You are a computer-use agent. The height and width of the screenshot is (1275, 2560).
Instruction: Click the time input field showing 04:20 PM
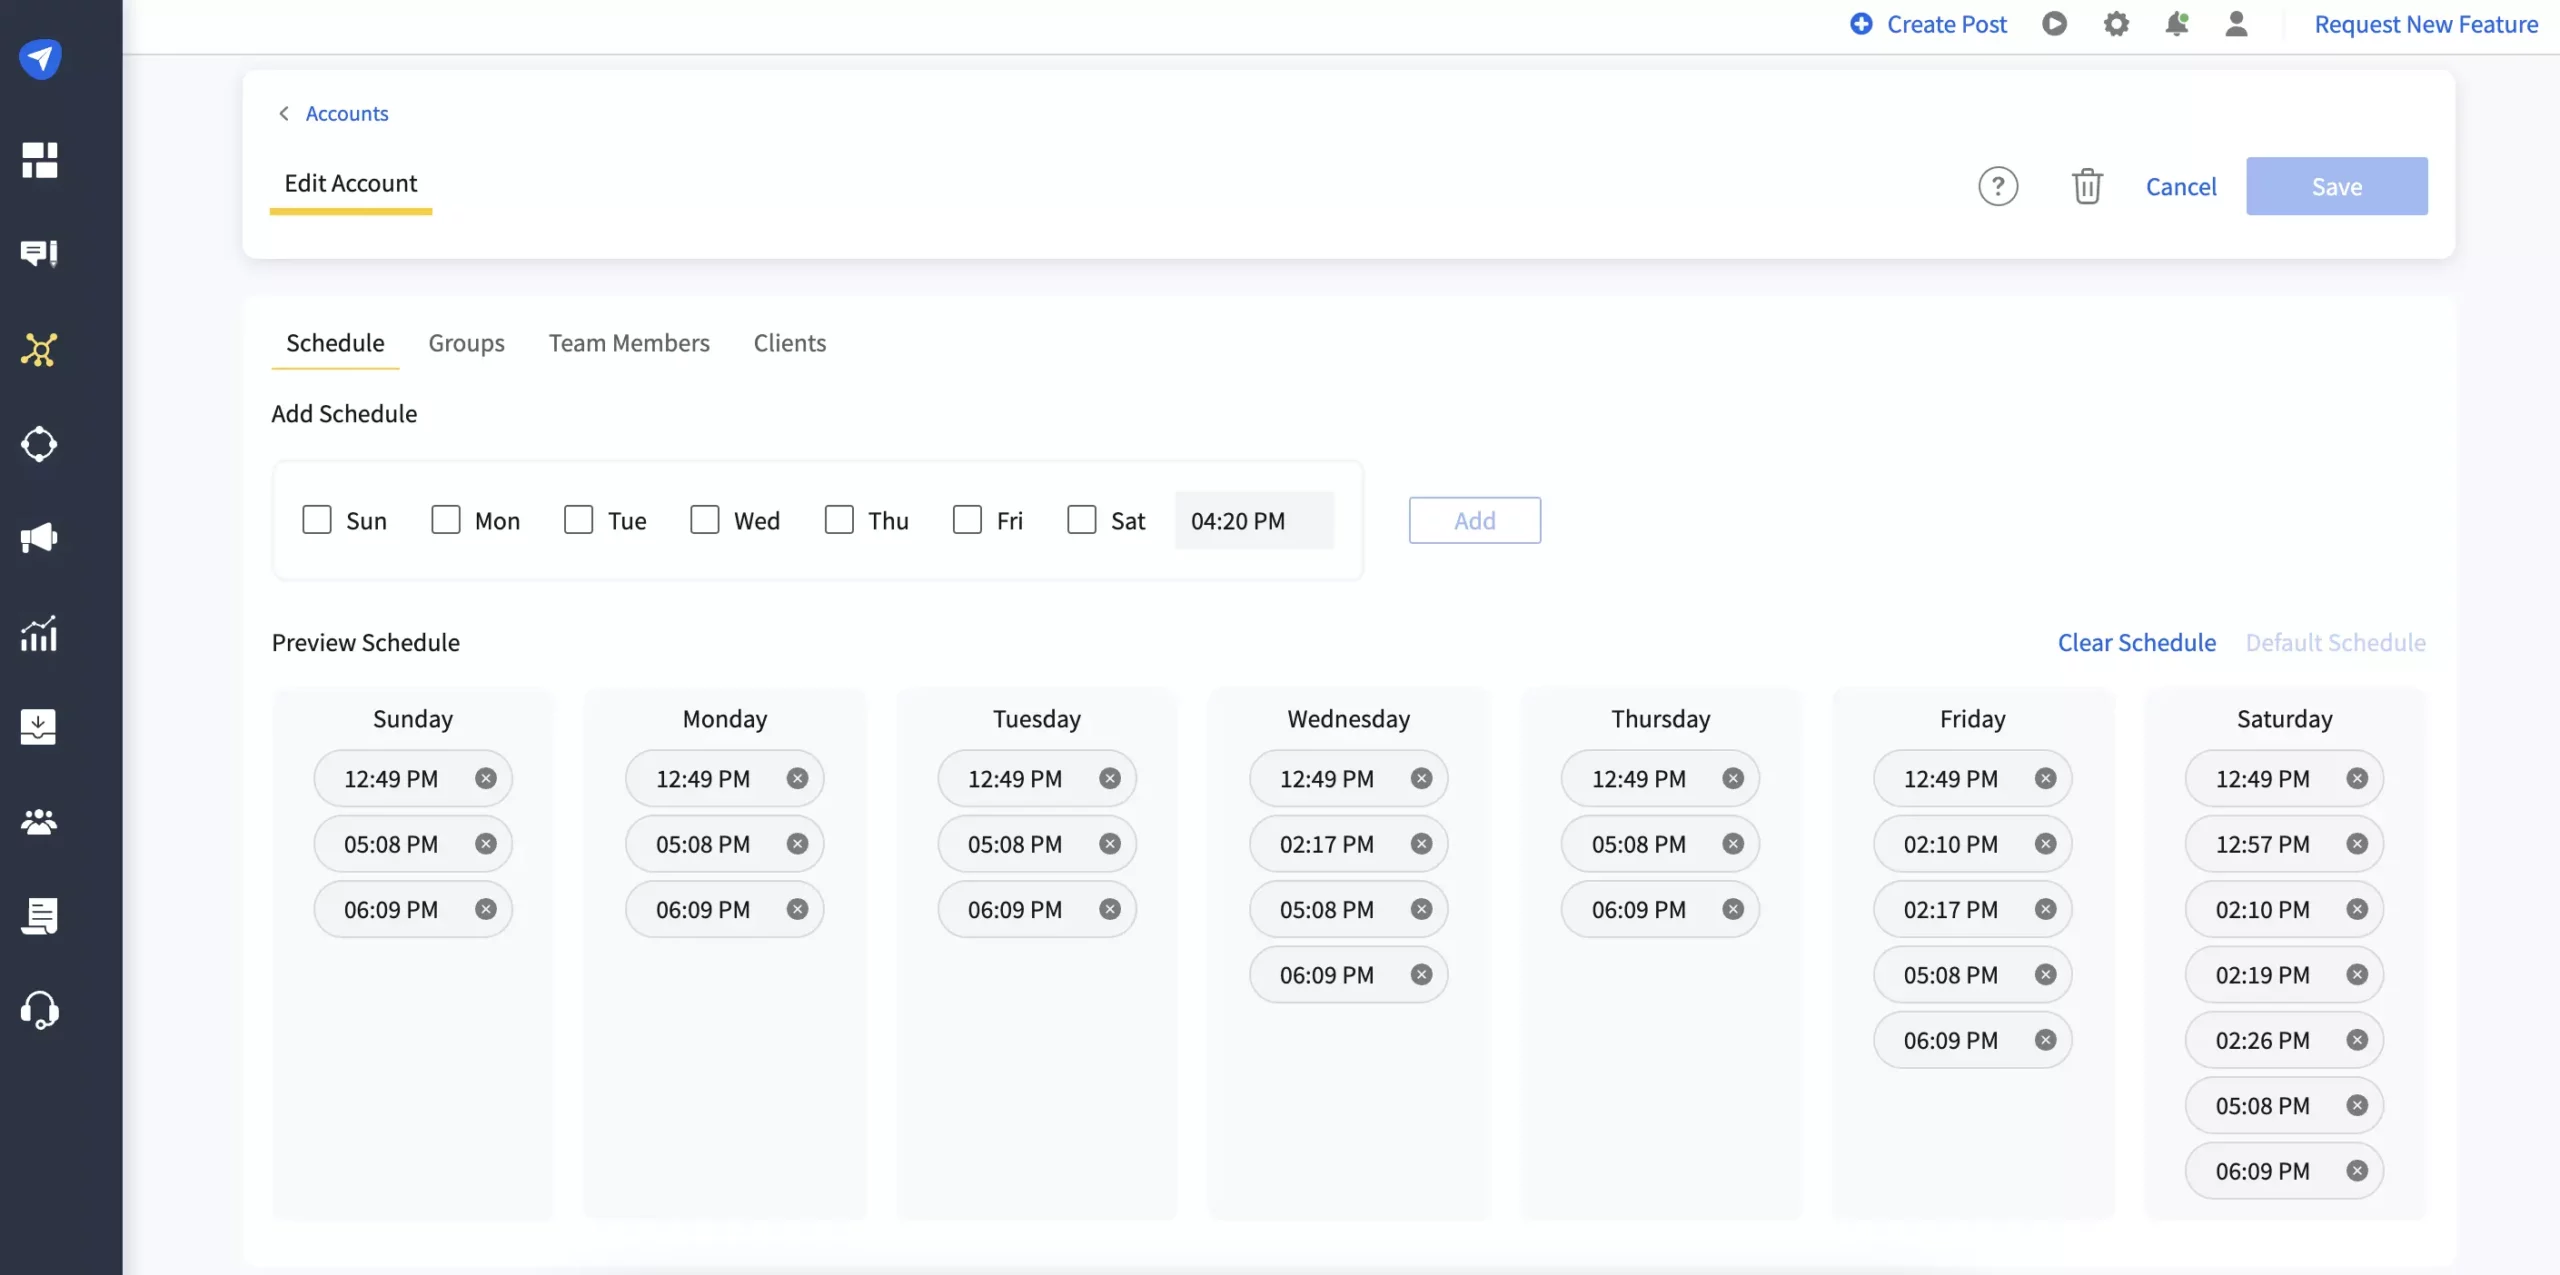1254,519
